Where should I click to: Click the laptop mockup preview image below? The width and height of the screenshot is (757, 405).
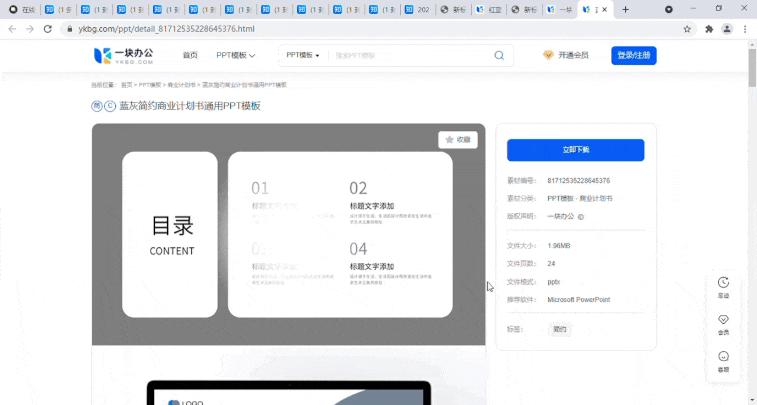(289, 392)
